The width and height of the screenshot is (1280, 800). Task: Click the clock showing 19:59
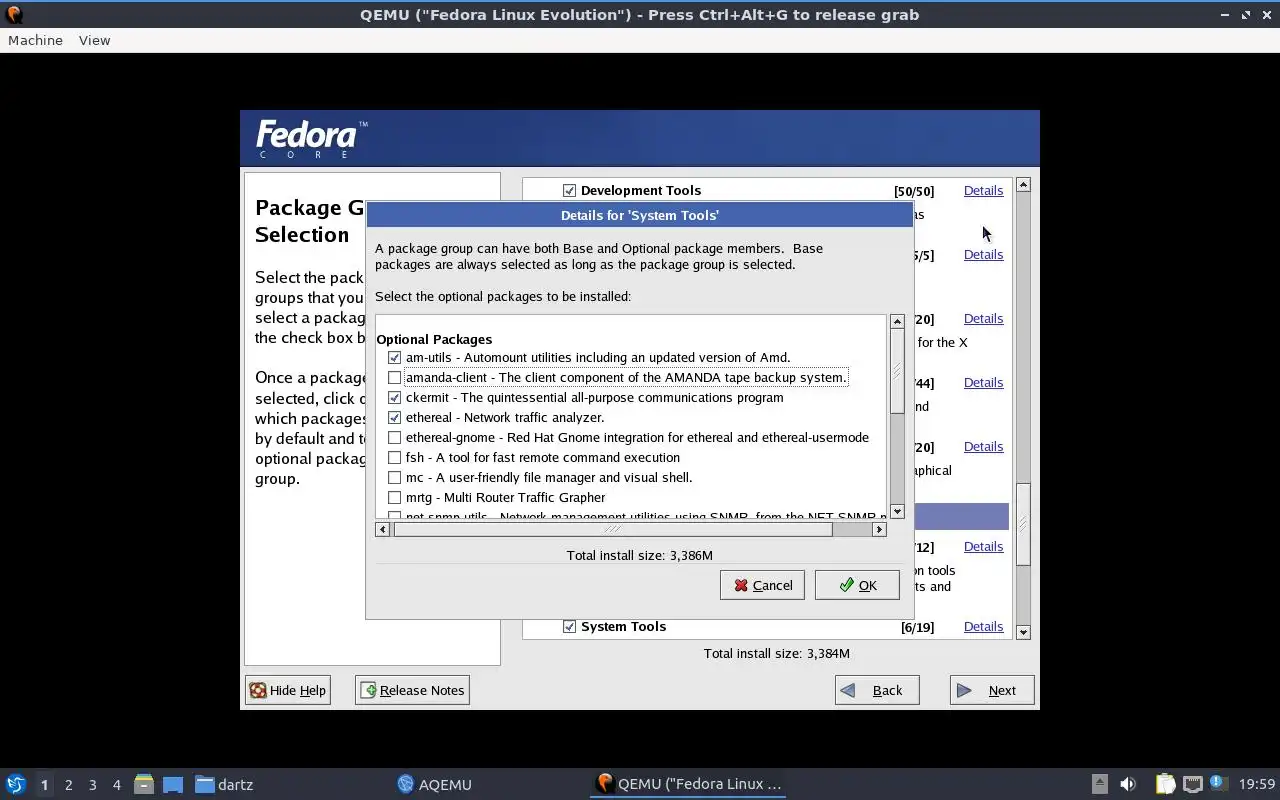(x=1257, y=784)
